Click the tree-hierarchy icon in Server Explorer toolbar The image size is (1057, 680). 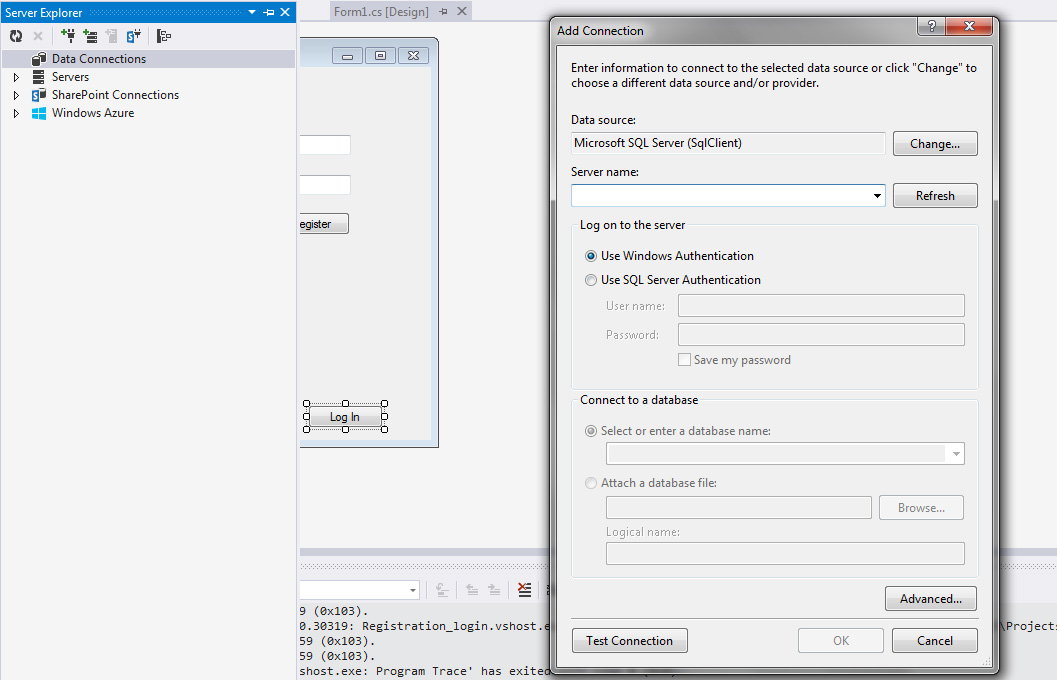164,36
